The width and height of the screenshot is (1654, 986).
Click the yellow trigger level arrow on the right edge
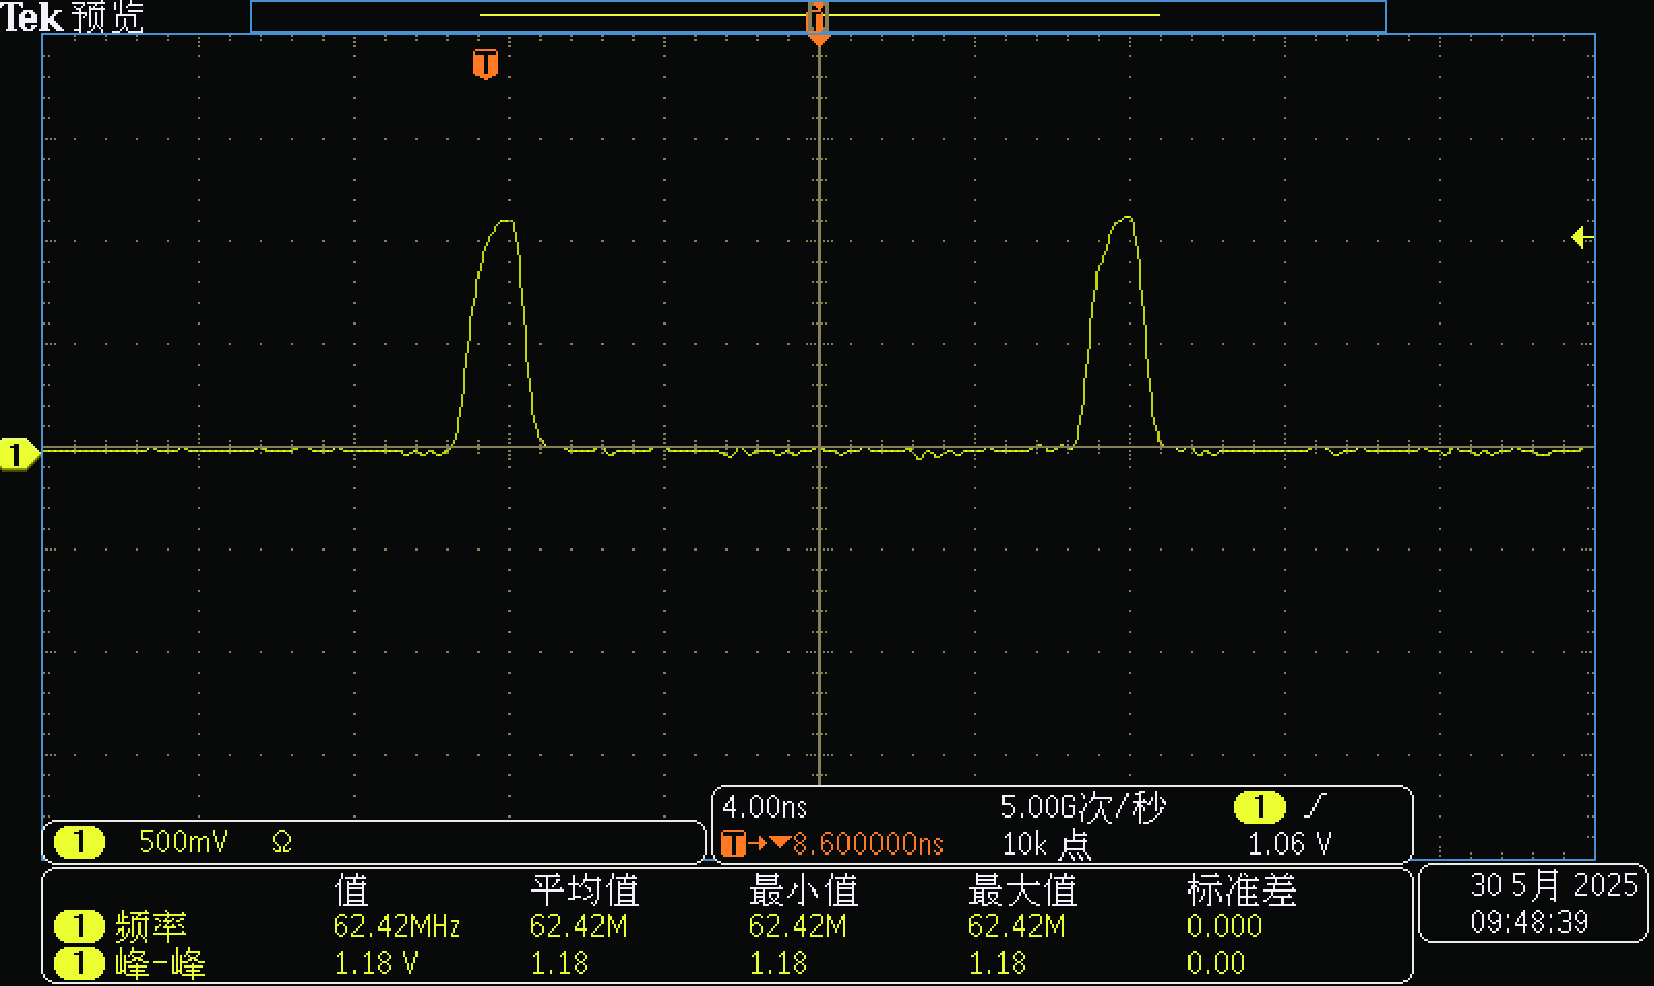coord(1580,237)
